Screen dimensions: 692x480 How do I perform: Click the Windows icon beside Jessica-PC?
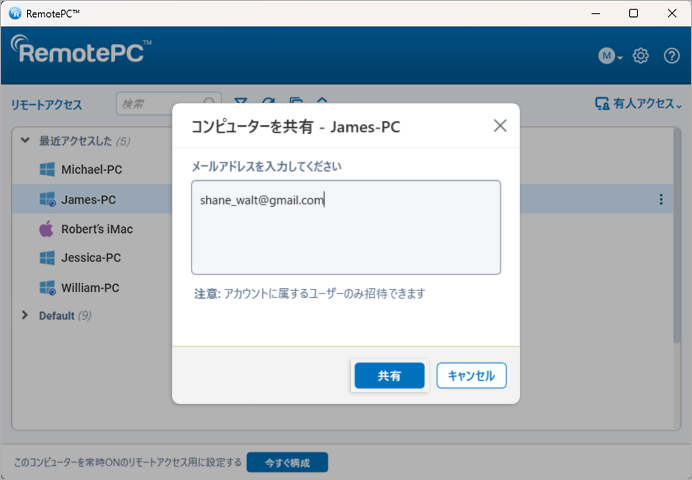pos(47,258)
